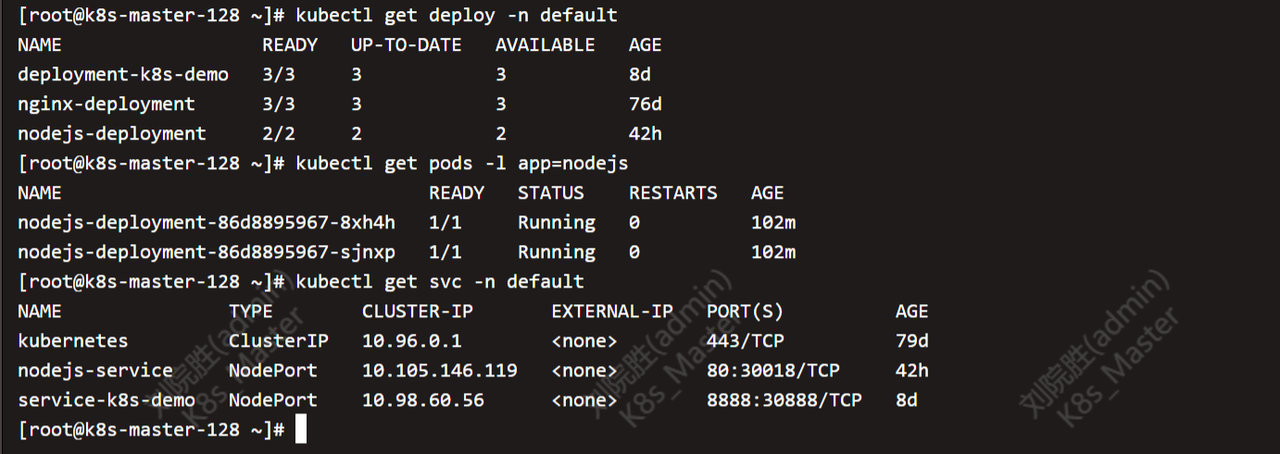The image size is (1280, 454).
Task: Select the deployment-k8s-demo deployment name
Action: (123, 75)
